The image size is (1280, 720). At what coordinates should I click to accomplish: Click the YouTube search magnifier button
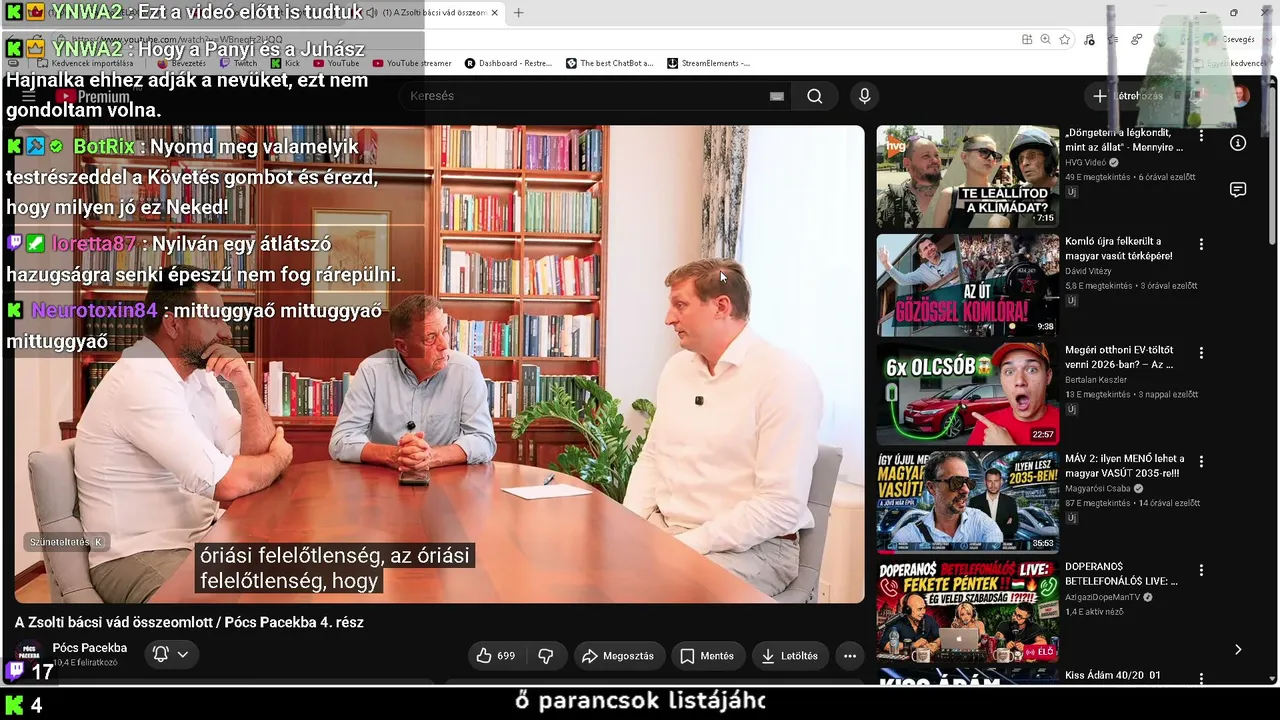[815, 96]
